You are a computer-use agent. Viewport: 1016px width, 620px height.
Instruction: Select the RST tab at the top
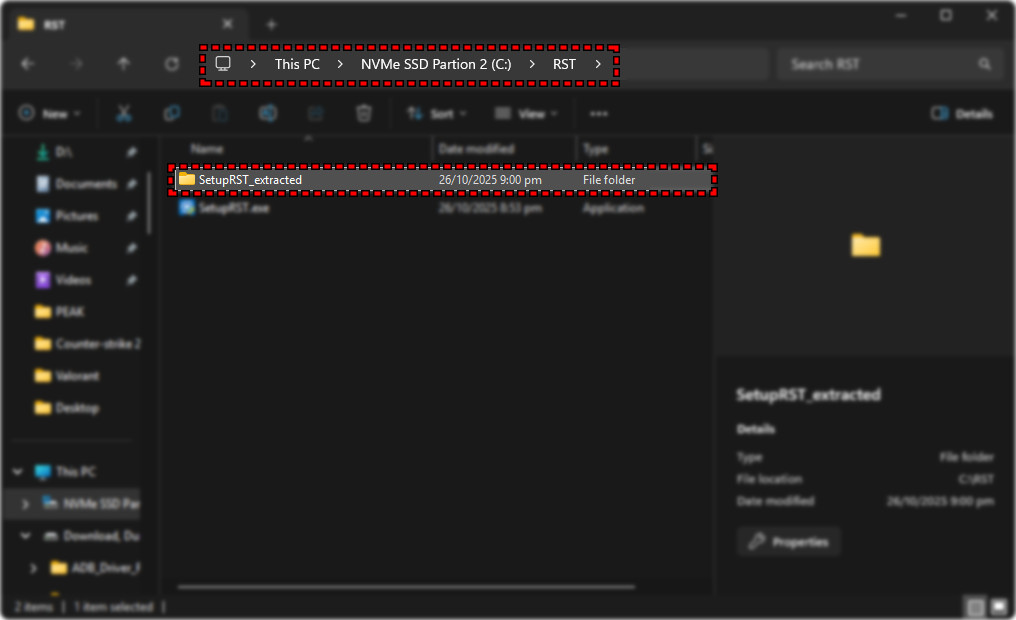(x=120, y=22)
